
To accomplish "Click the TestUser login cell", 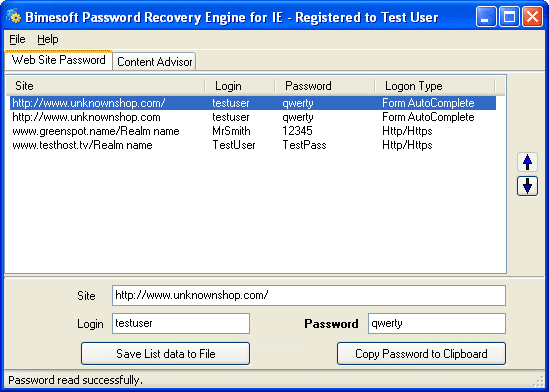I will coord(234,145).
